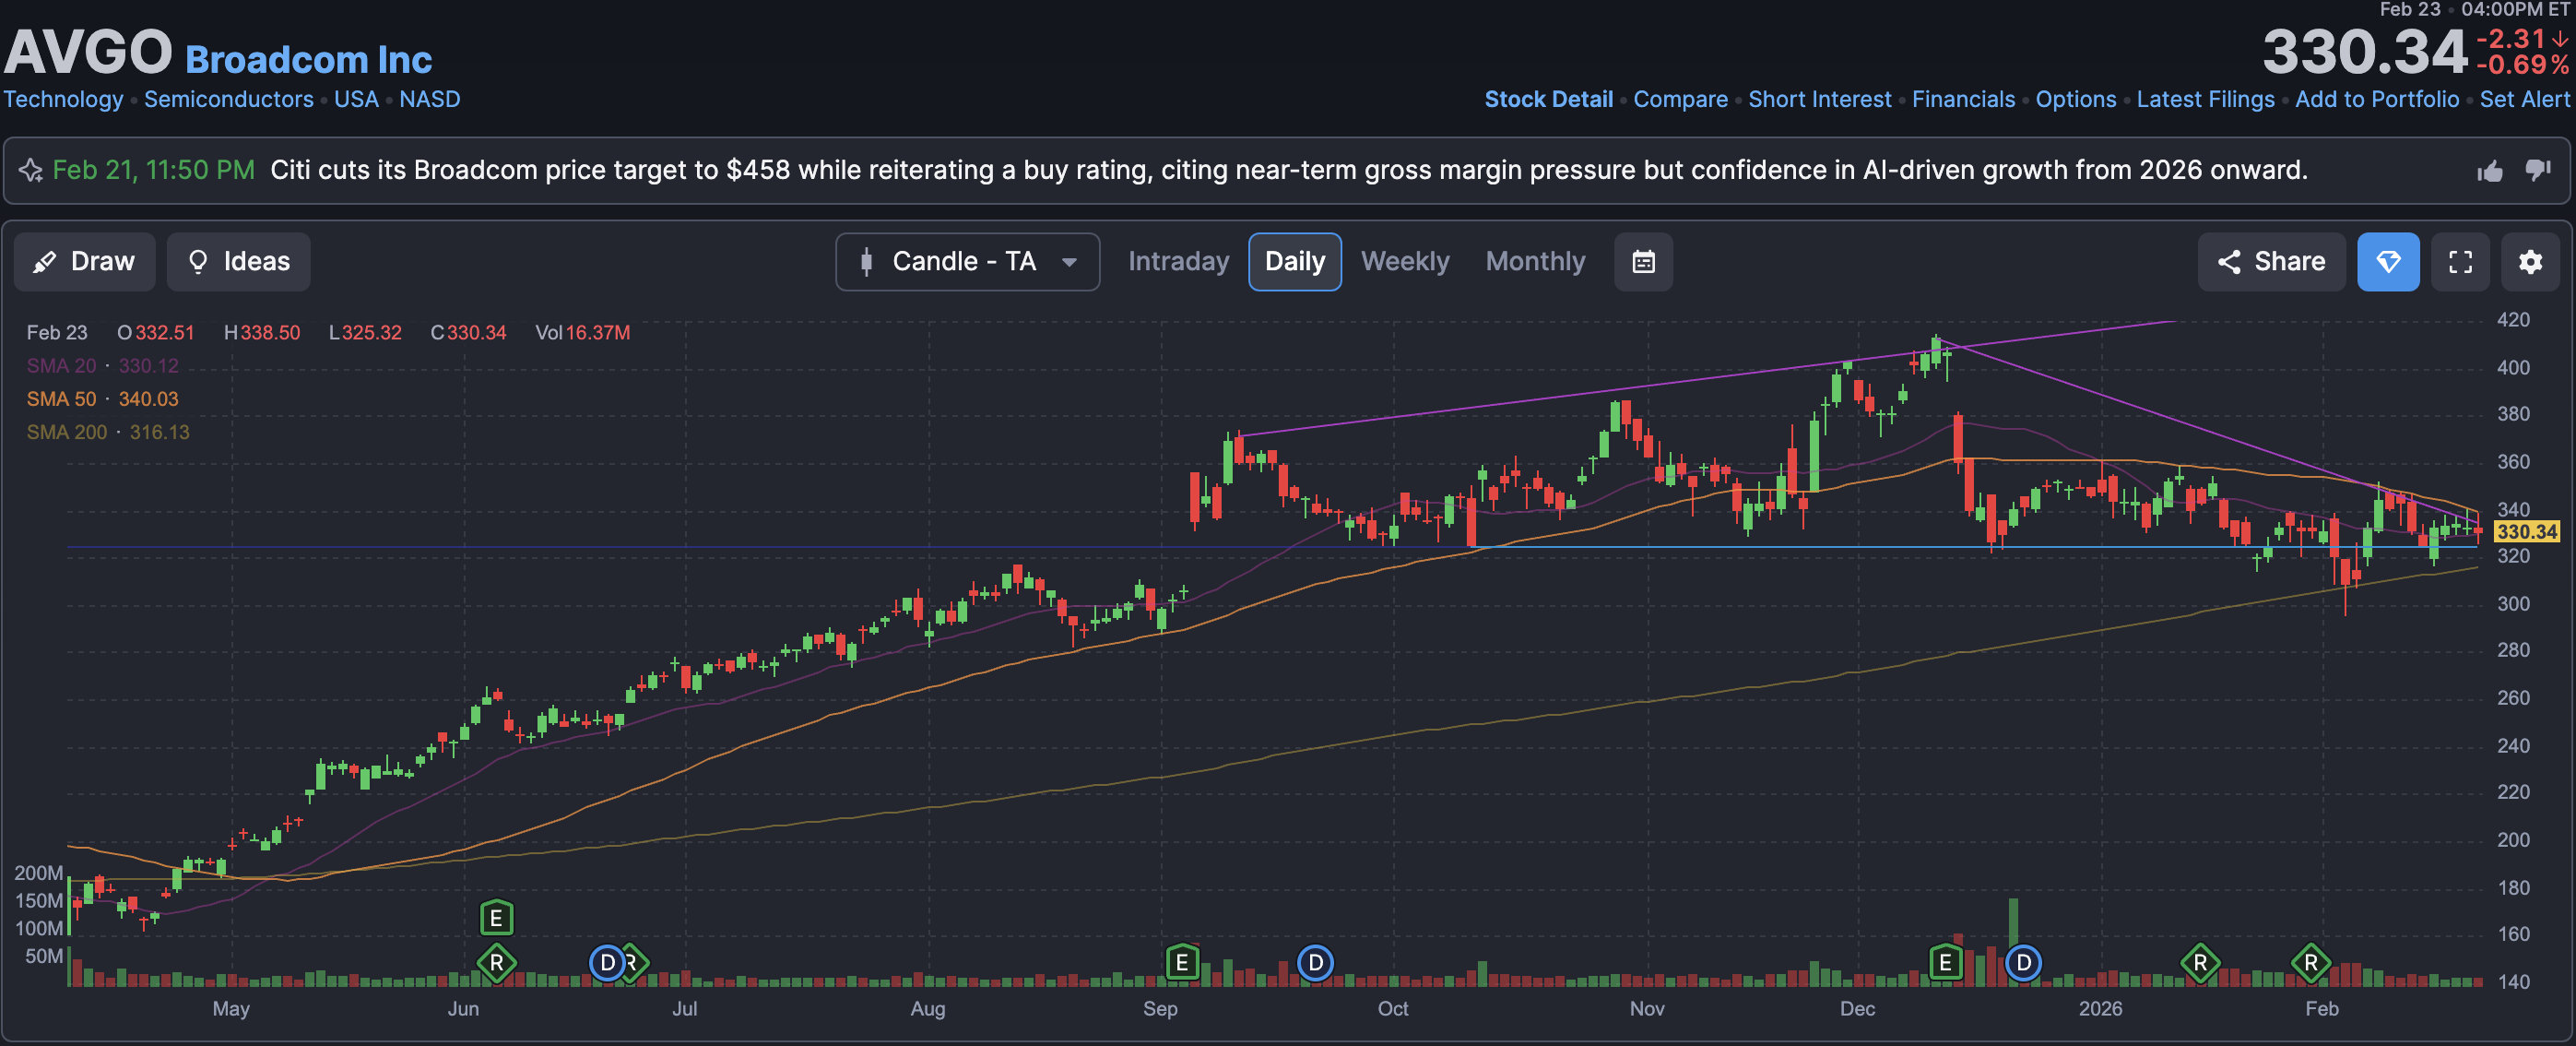Go to the Semiconductors industry link

click(228, 99)
